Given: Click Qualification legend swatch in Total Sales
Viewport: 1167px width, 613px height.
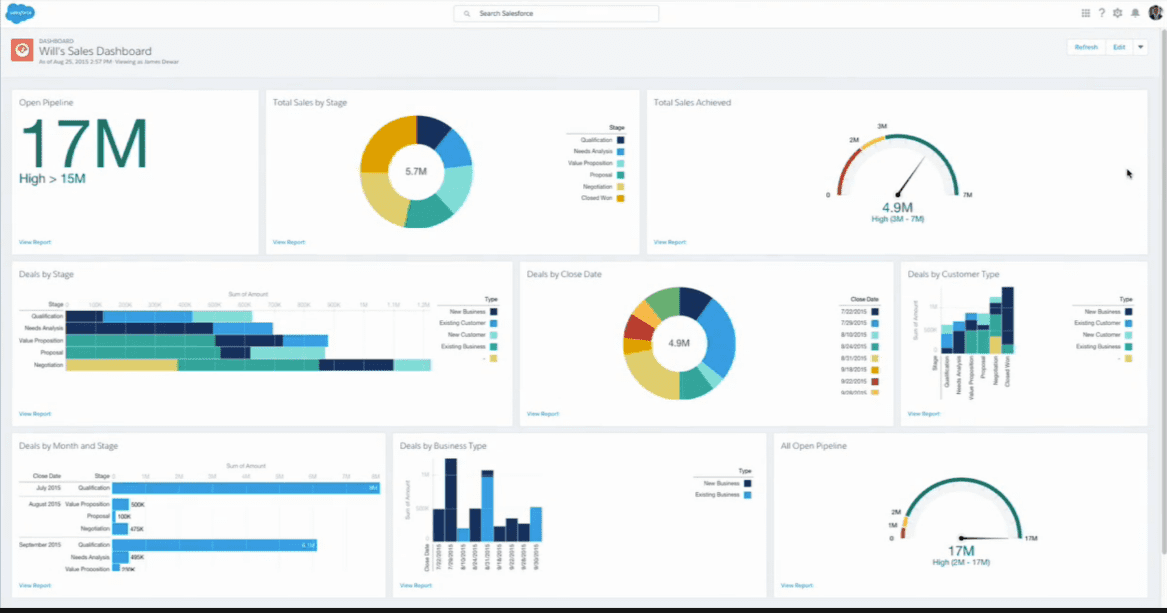Looking at the screenshot, I should click(x=621, y=141).
